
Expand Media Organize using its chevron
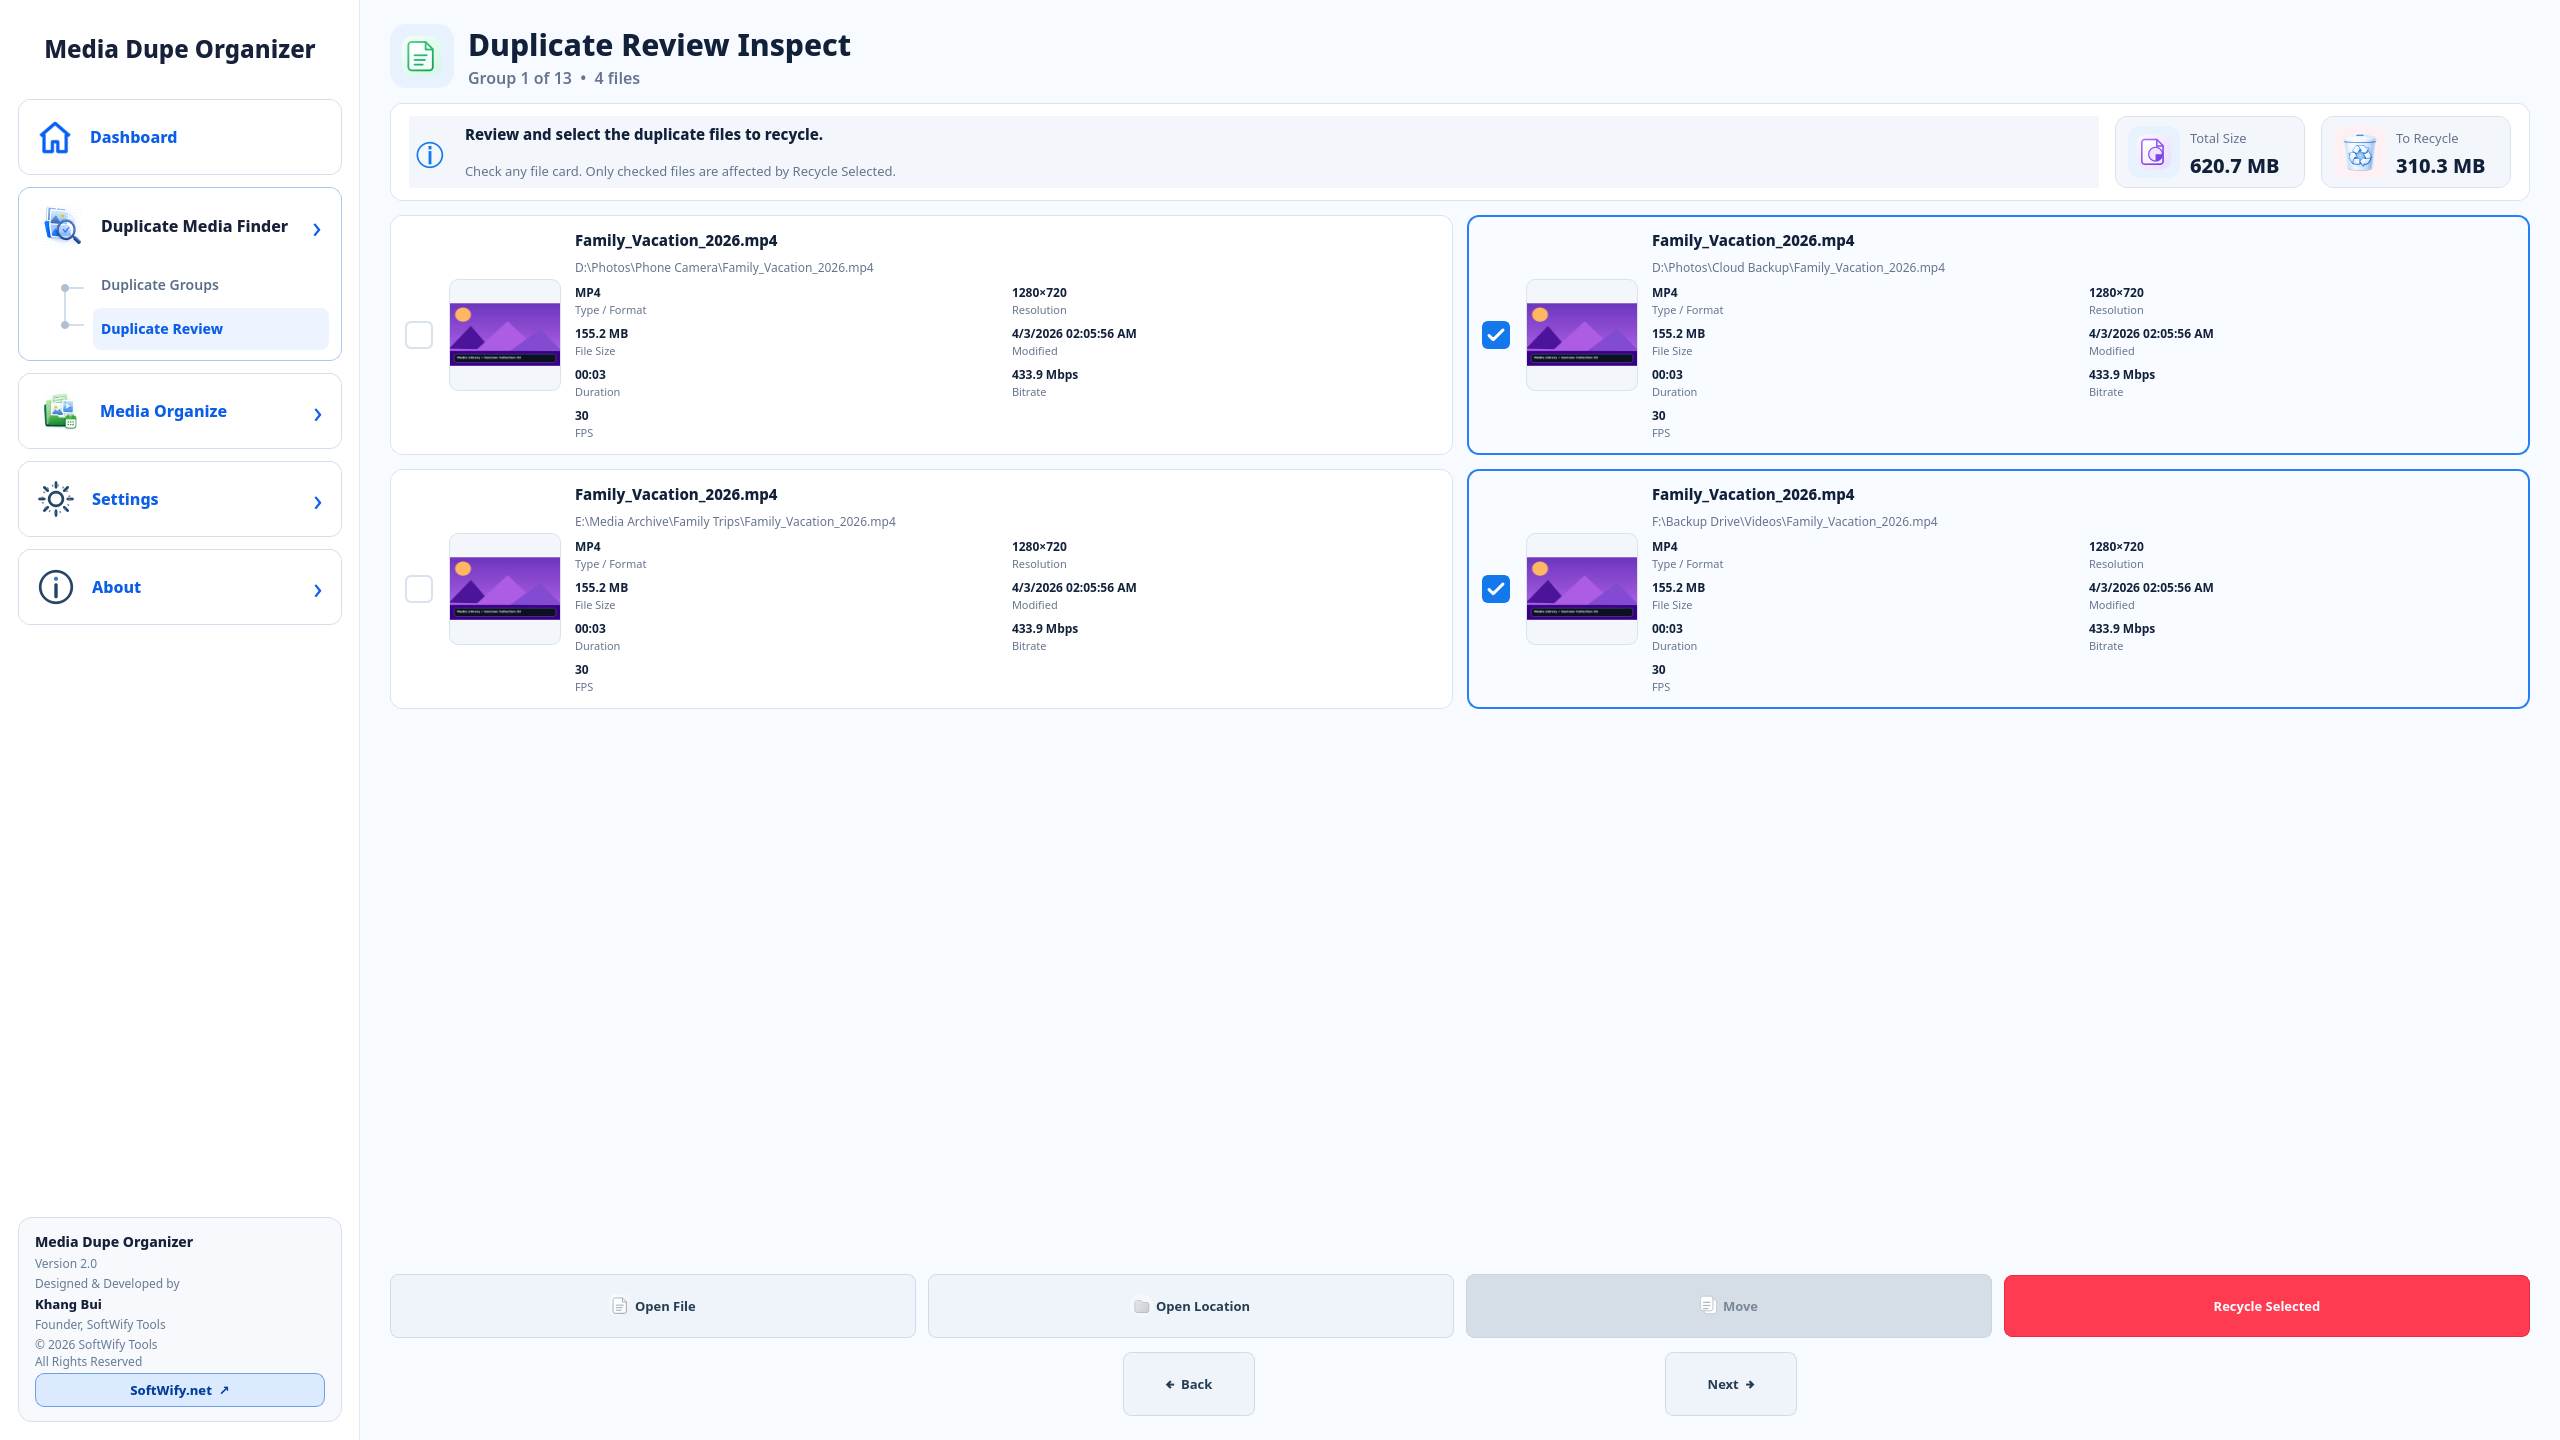(318, 415)
